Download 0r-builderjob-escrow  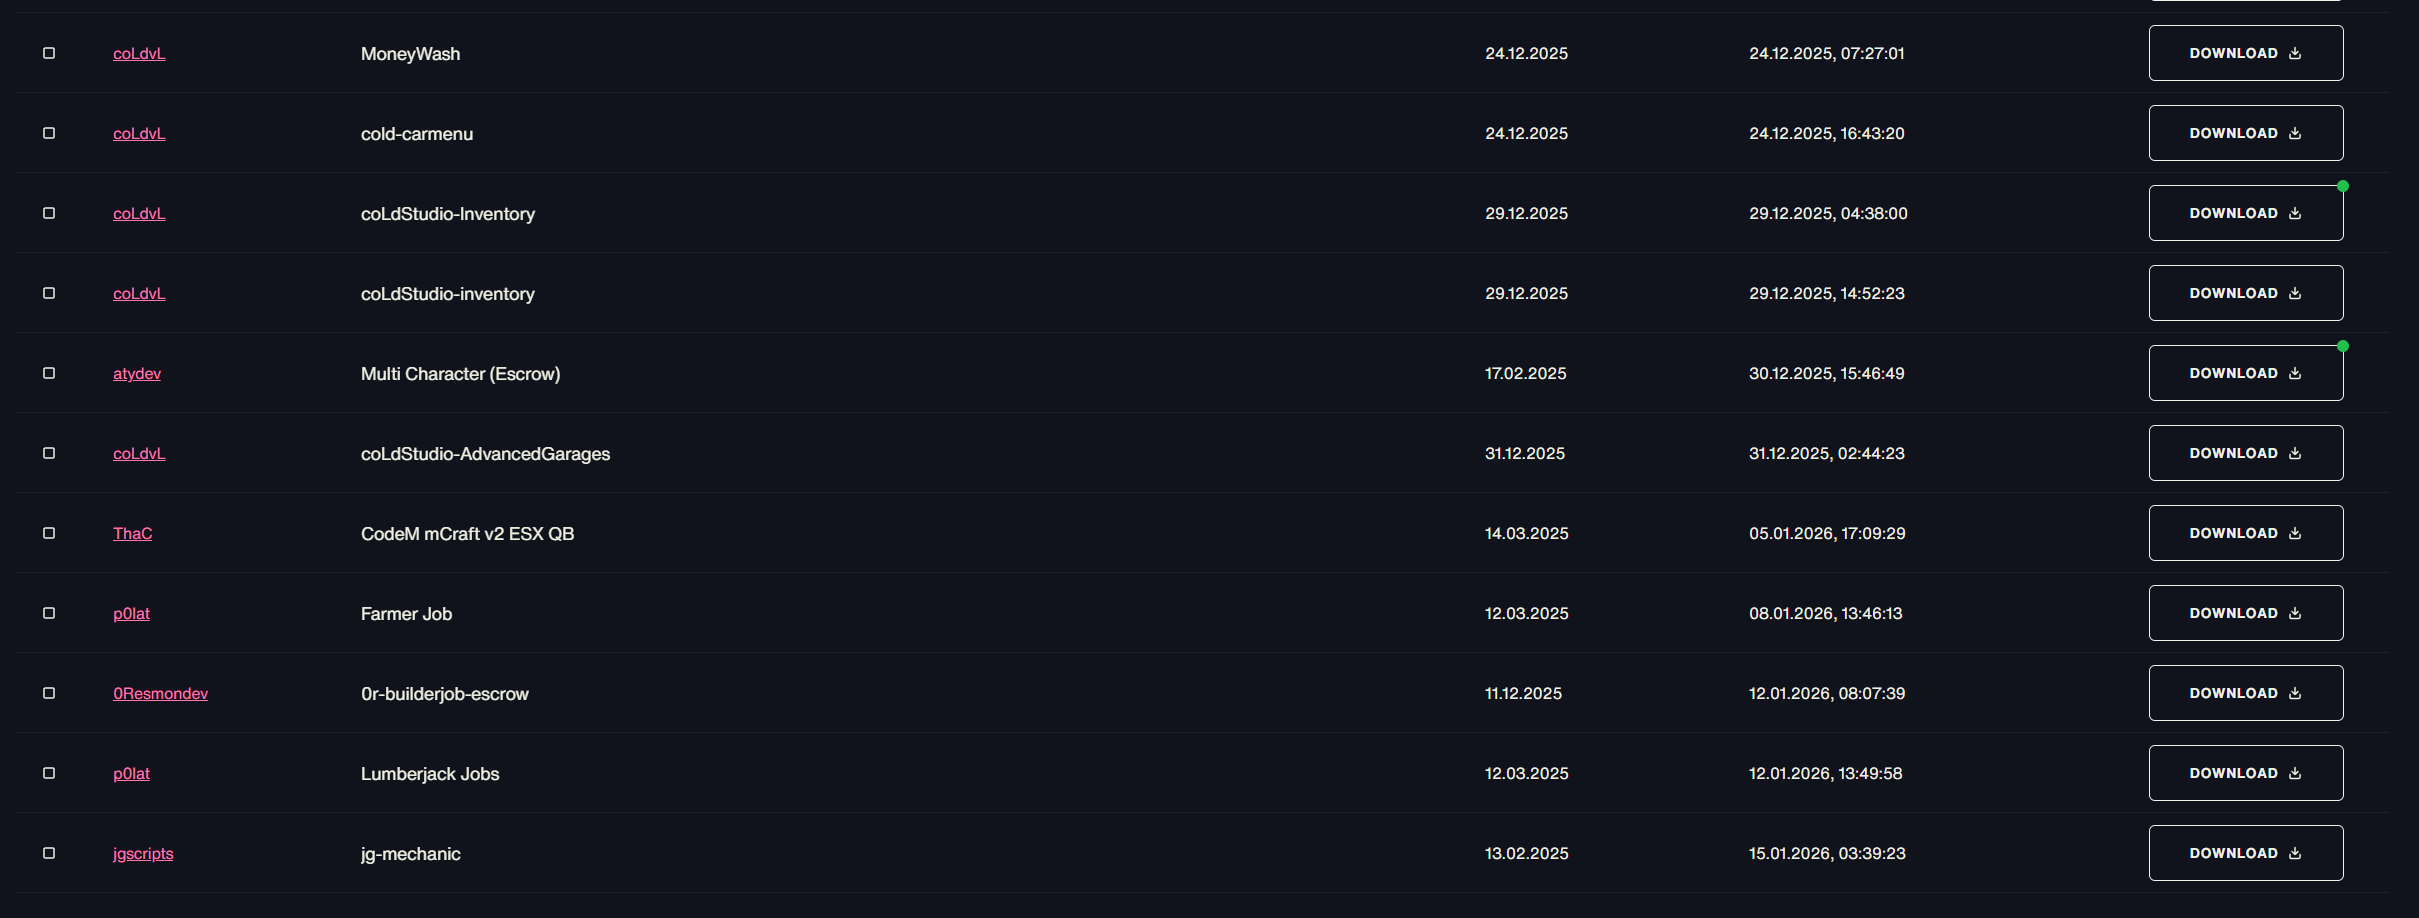(x=2245, y=693)
